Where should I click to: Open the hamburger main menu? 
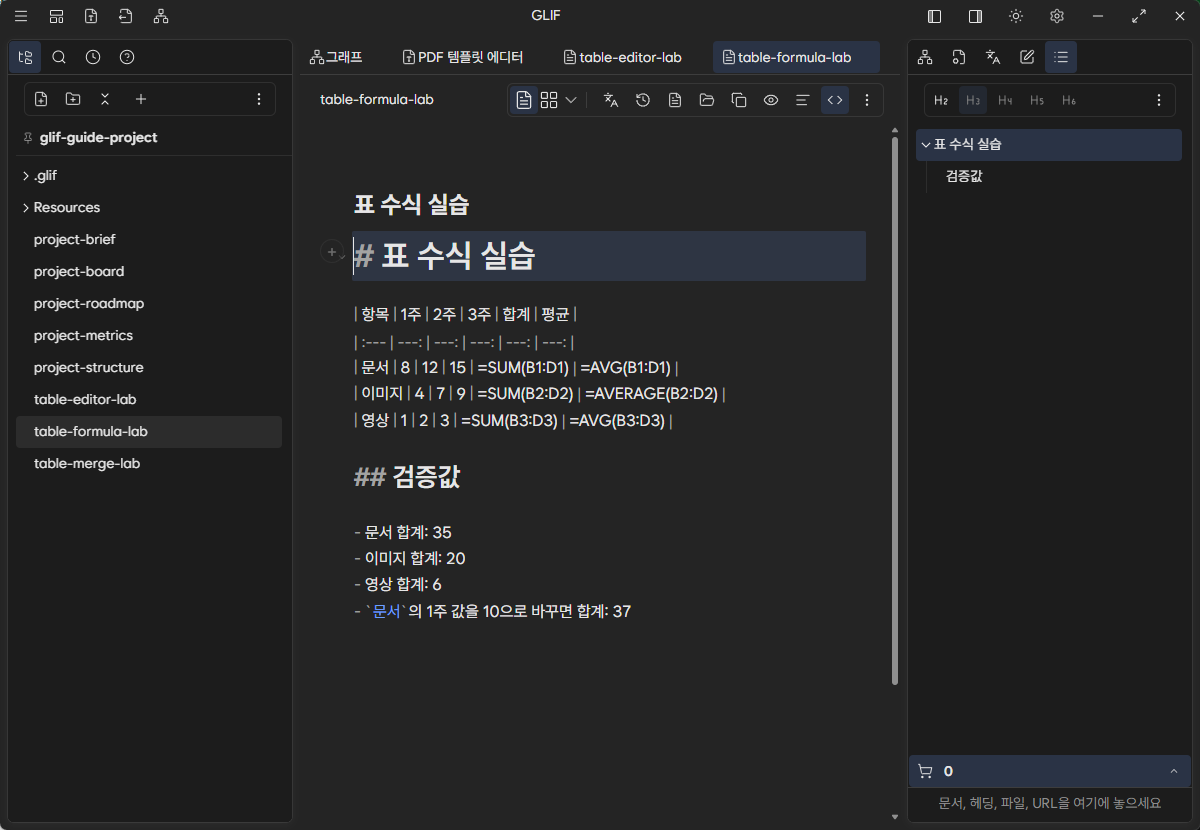21,16
